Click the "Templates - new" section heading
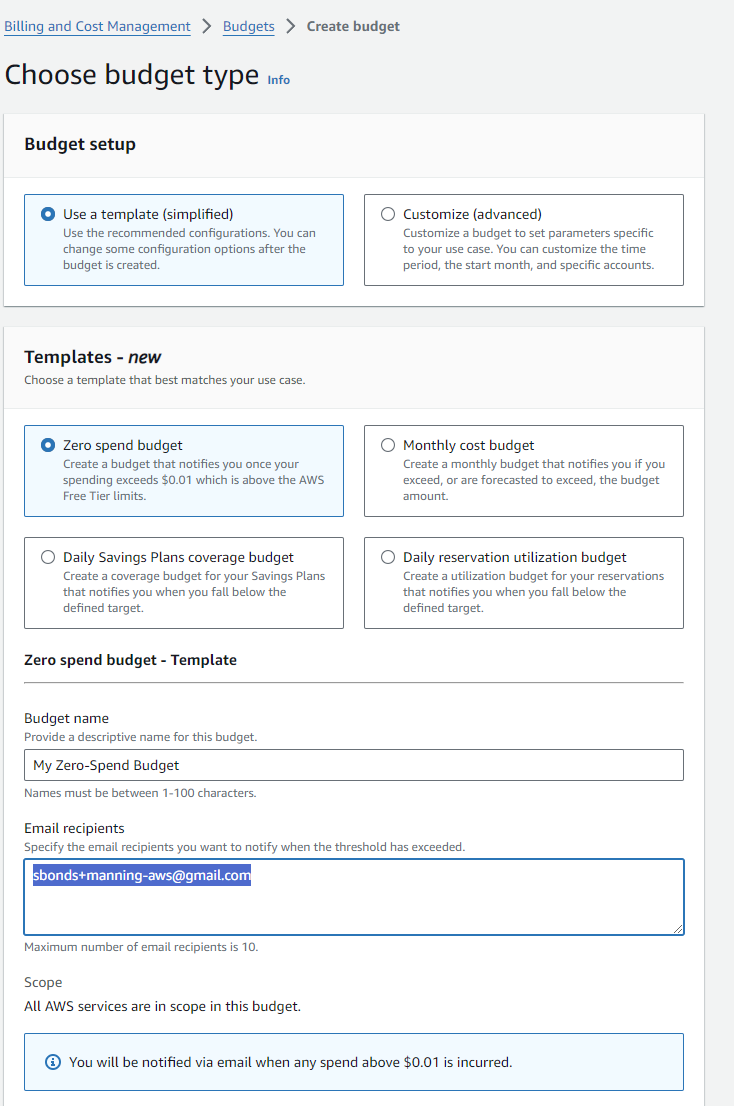The image size is (734, 1106). click(x=92, y=357)
